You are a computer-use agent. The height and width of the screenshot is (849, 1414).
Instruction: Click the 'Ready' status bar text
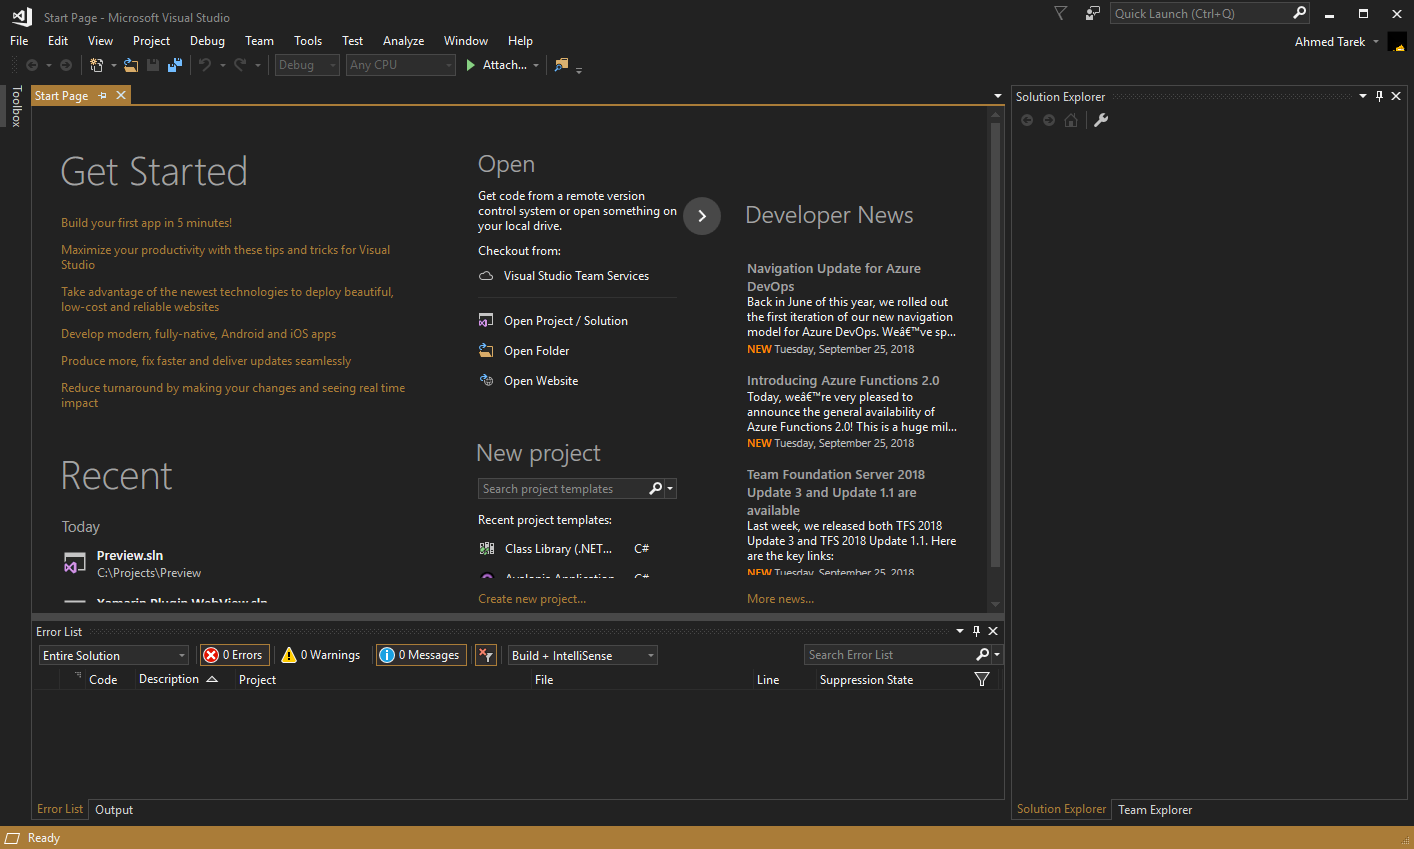tap(44, 838)
